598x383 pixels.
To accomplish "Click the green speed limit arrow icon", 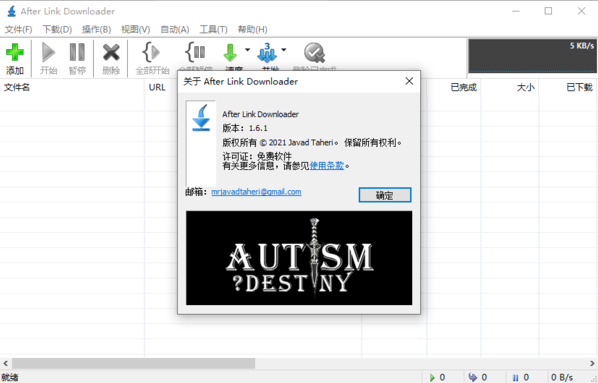I will pyautogui.click(x=230, y=53).
